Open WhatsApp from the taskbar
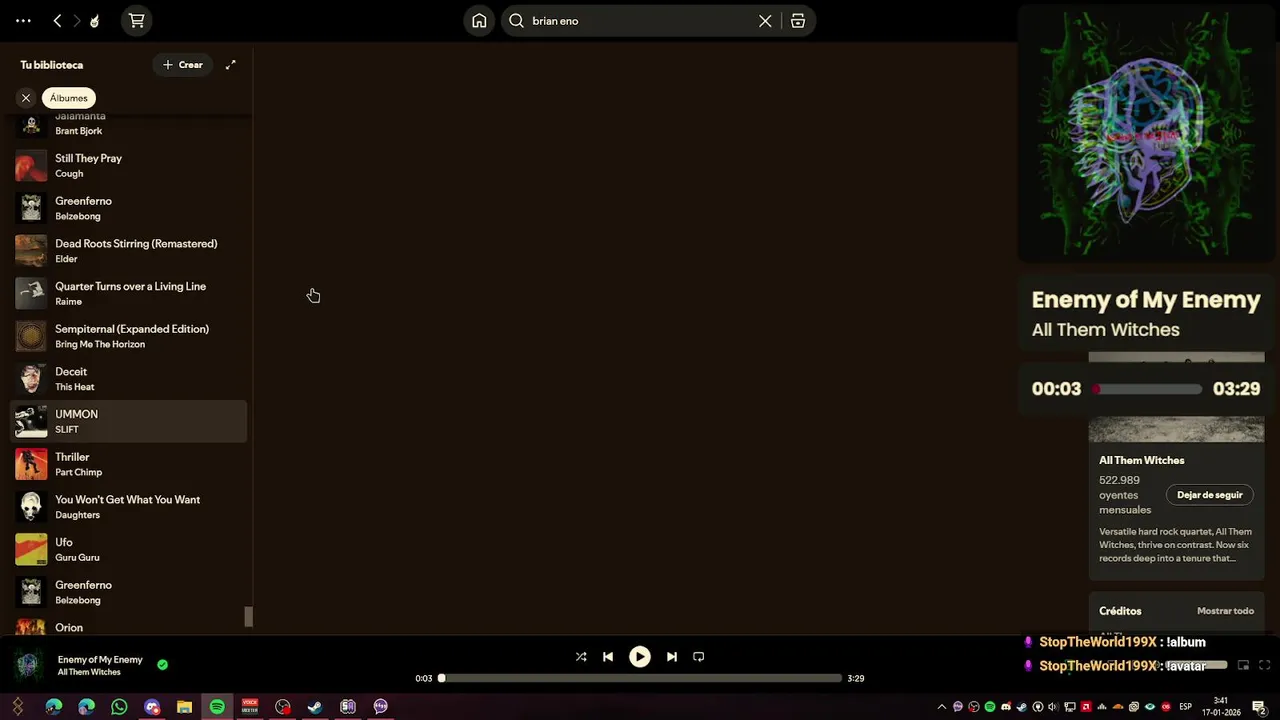 click(x=119, y=707)
